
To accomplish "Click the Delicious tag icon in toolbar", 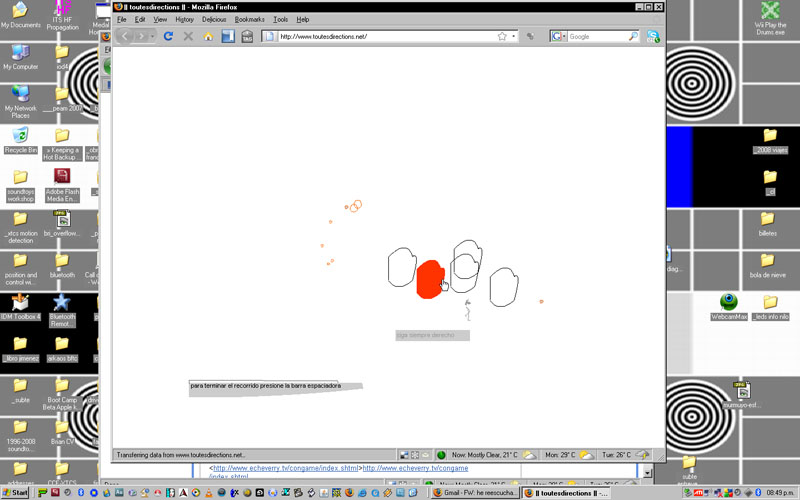I will pyautogui.click(x=247, y=37).
